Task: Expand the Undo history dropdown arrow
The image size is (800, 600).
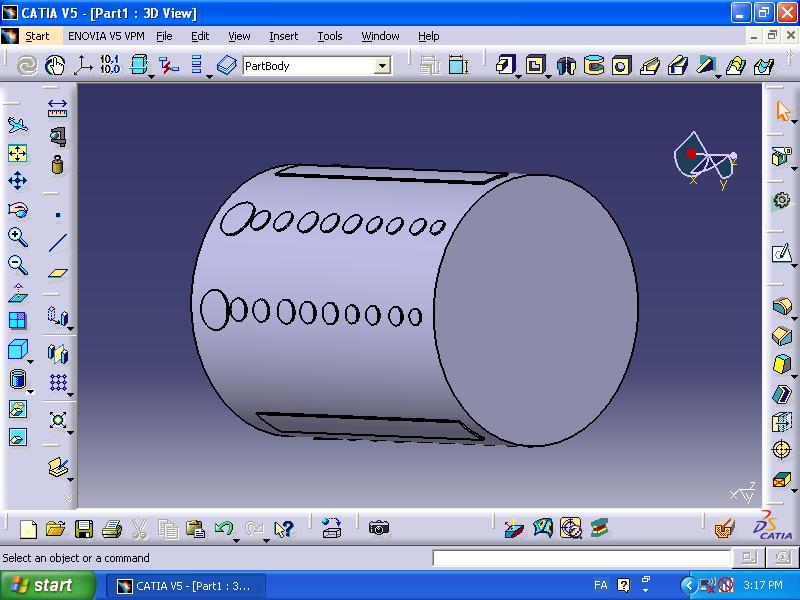Action: point(236,537)
